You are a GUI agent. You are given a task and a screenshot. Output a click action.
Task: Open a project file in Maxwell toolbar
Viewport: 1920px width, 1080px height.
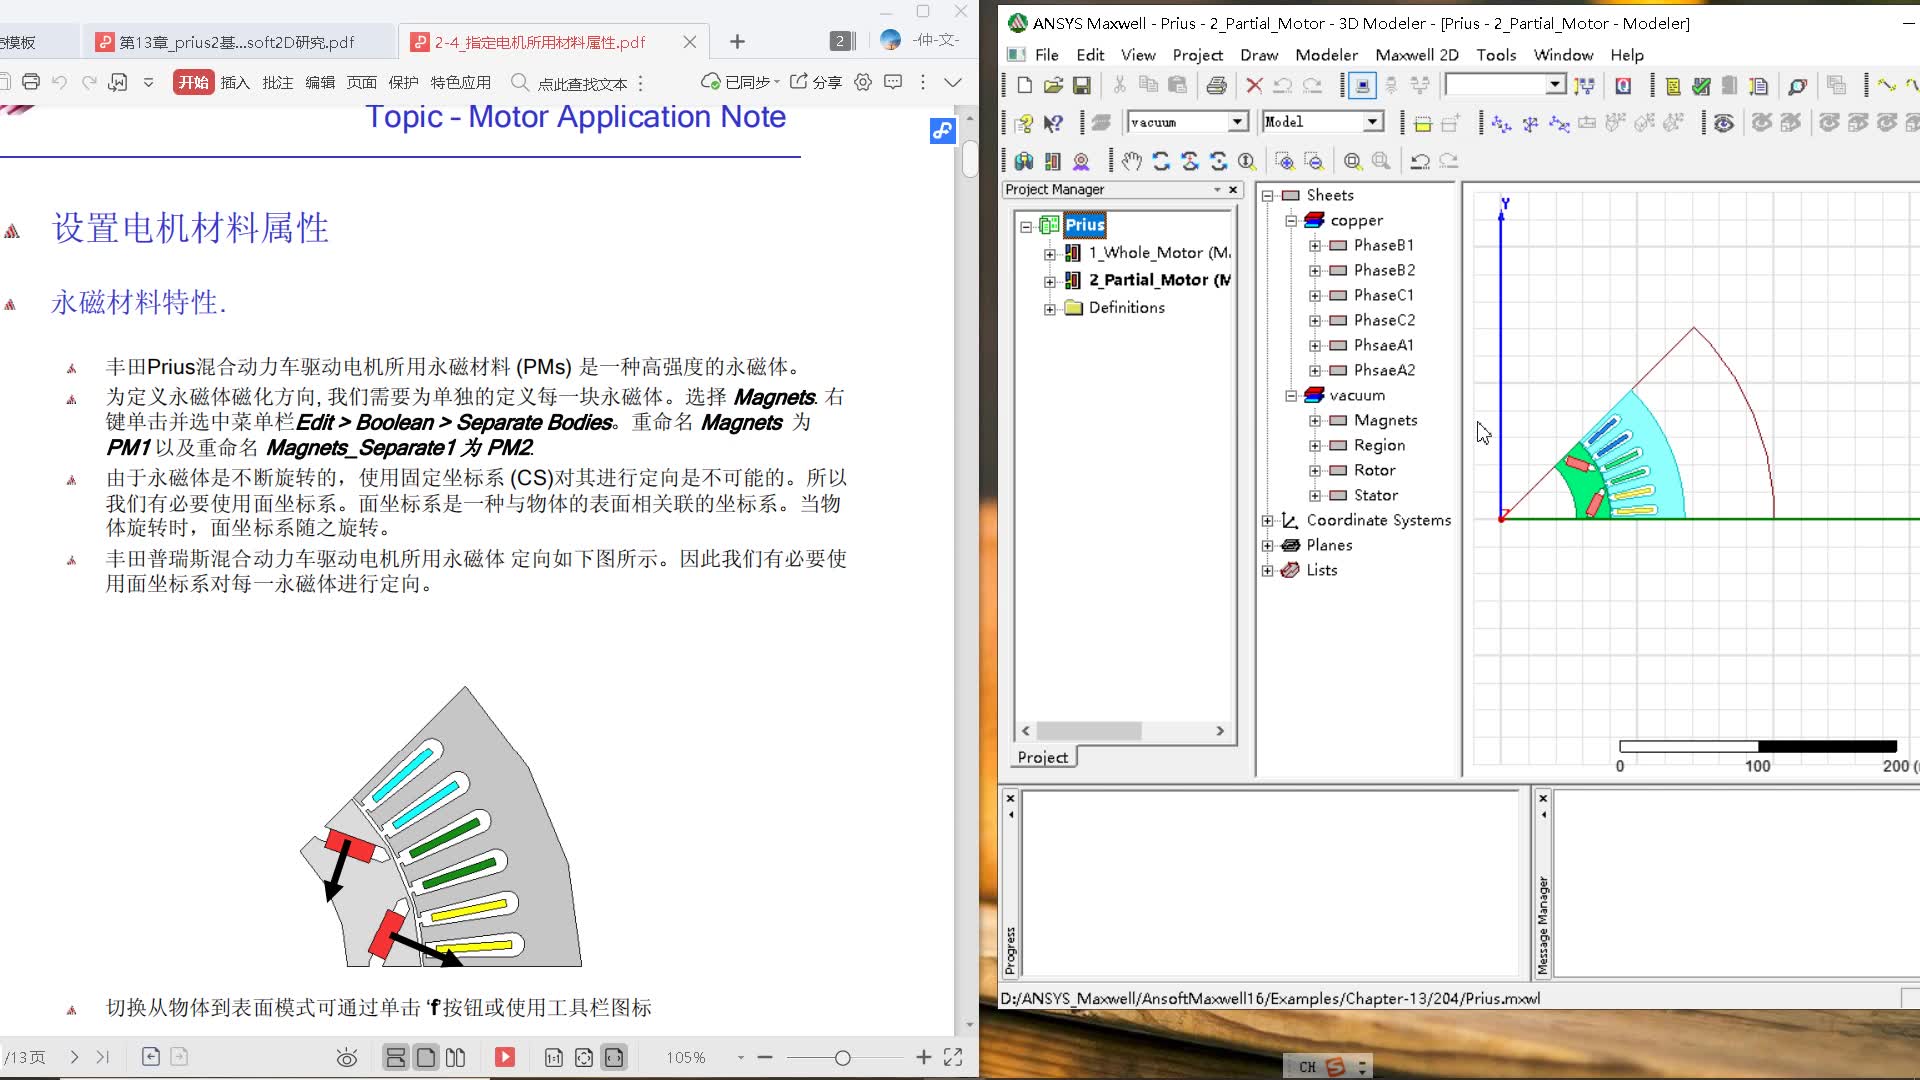click(1053, 86)
